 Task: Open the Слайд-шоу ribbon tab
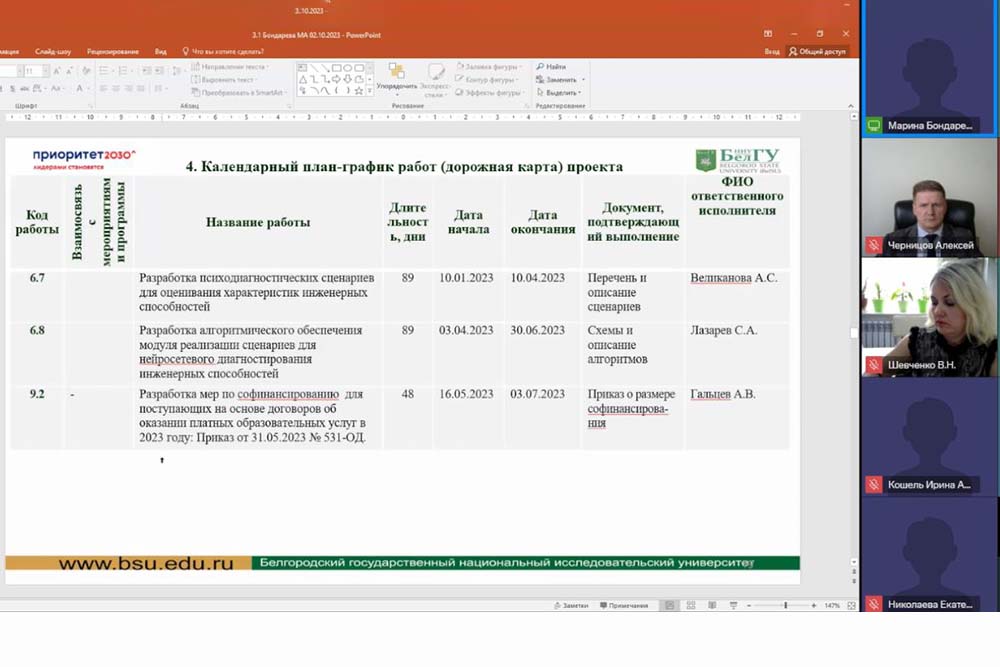pos(53,51)
